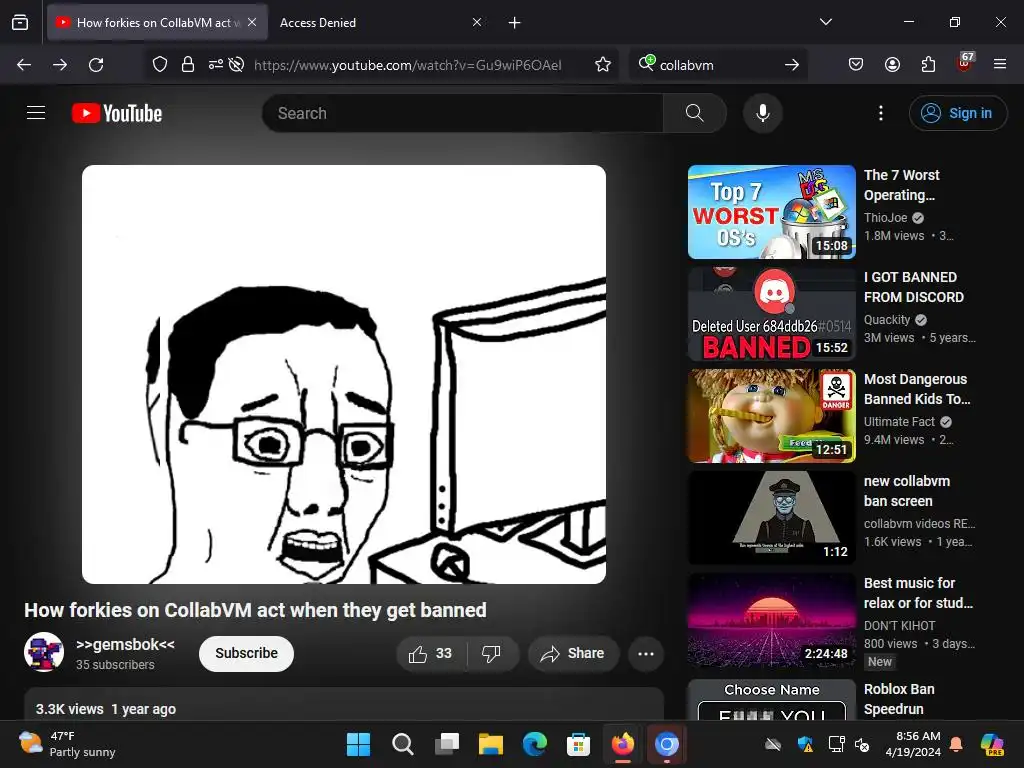Focus the YouTube URL address bar

[408, 65]
